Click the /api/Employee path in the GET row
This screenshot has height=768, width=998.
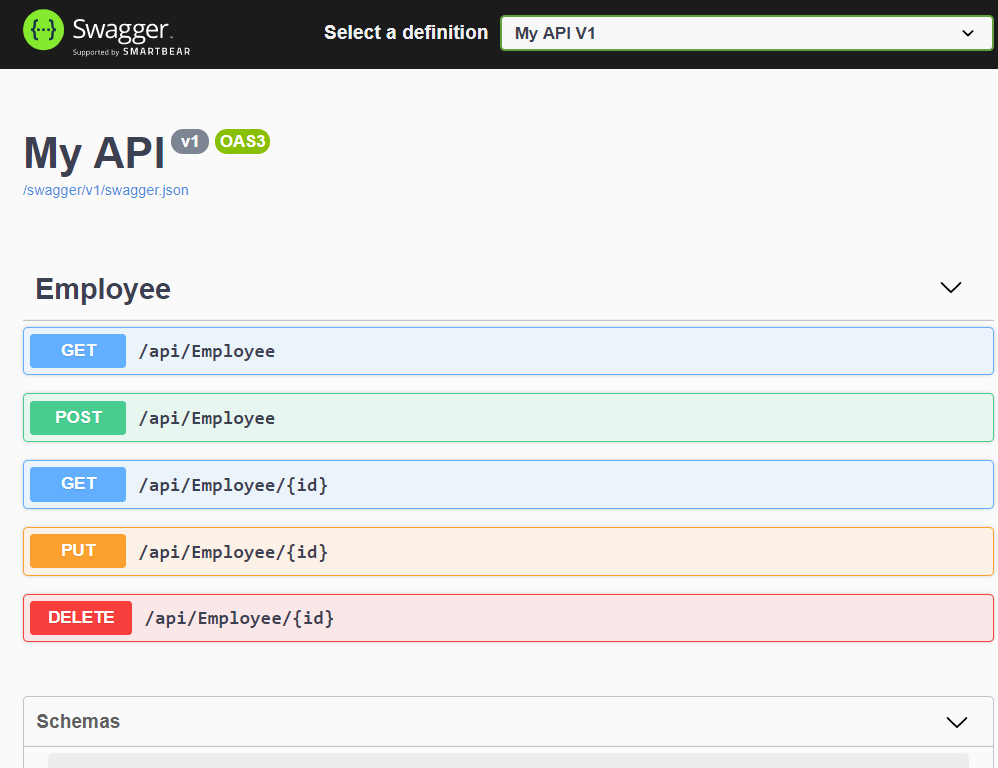[x=206, y=351]
